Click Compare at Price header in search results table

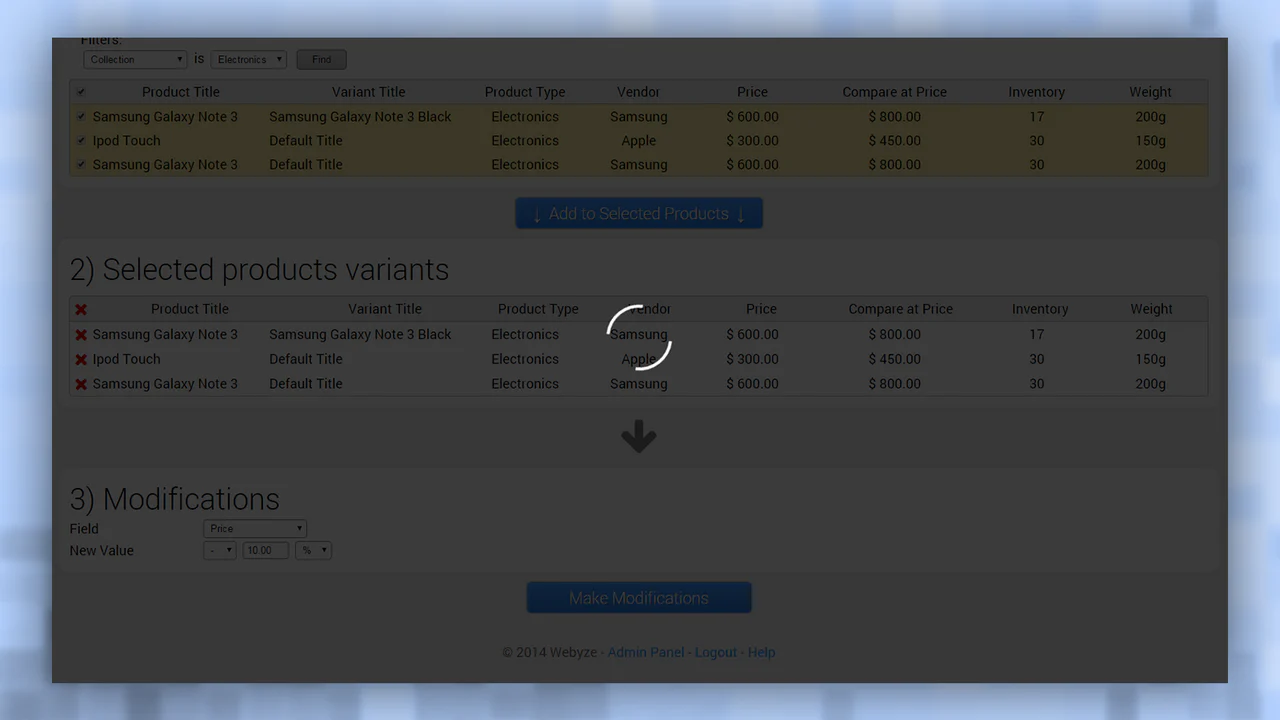(894, 92)
